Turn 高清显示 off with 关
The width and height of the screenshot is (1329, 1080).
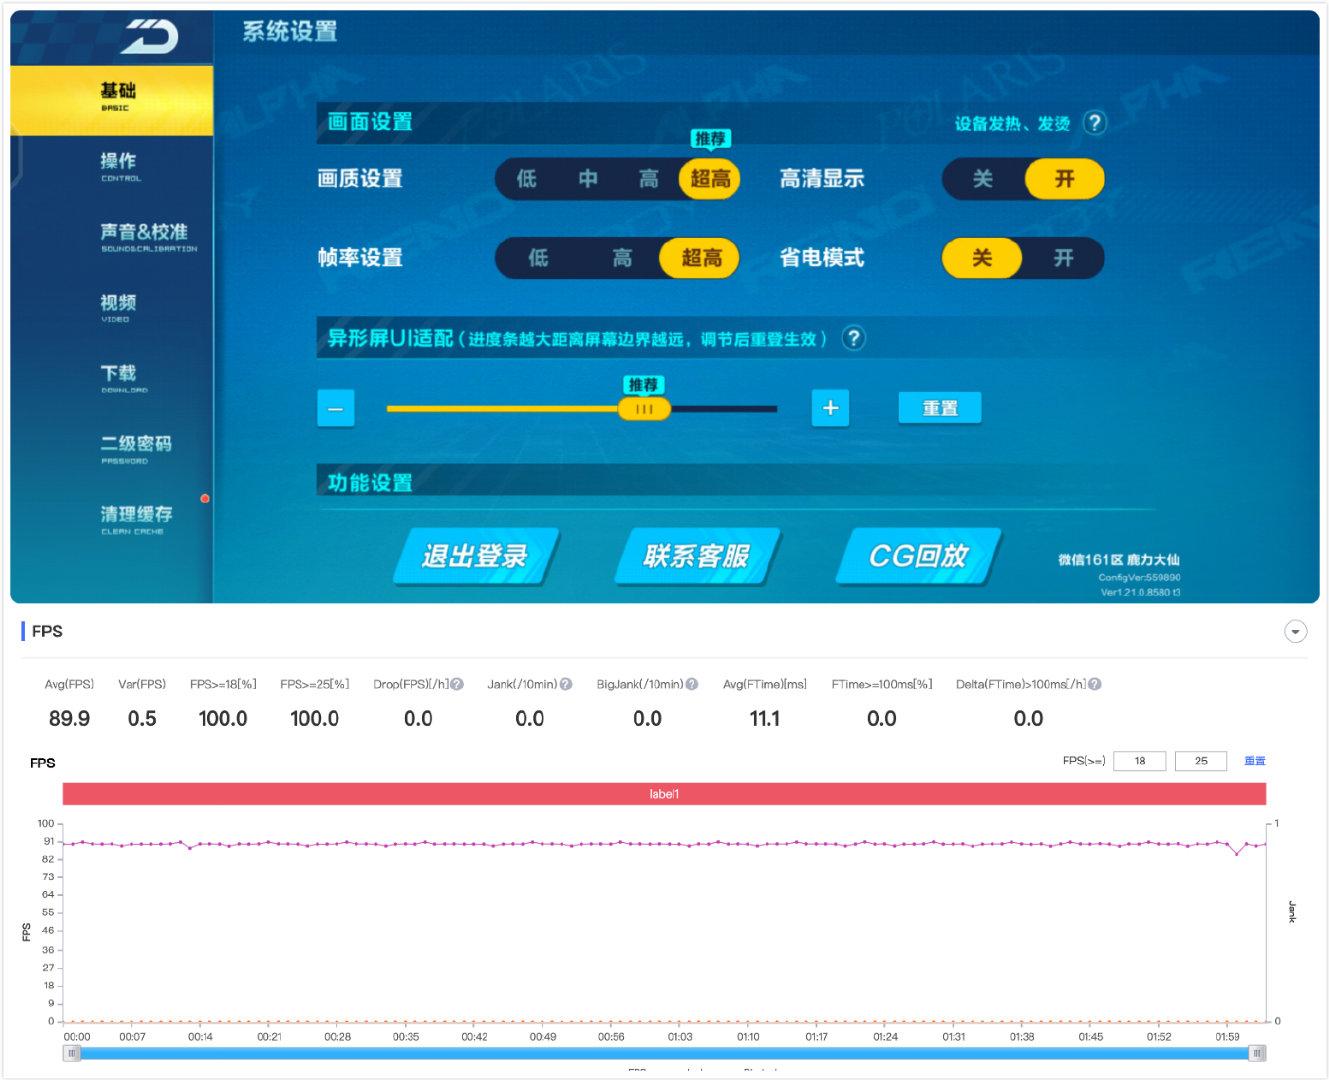pyautogui.click(x=983, y=179)
